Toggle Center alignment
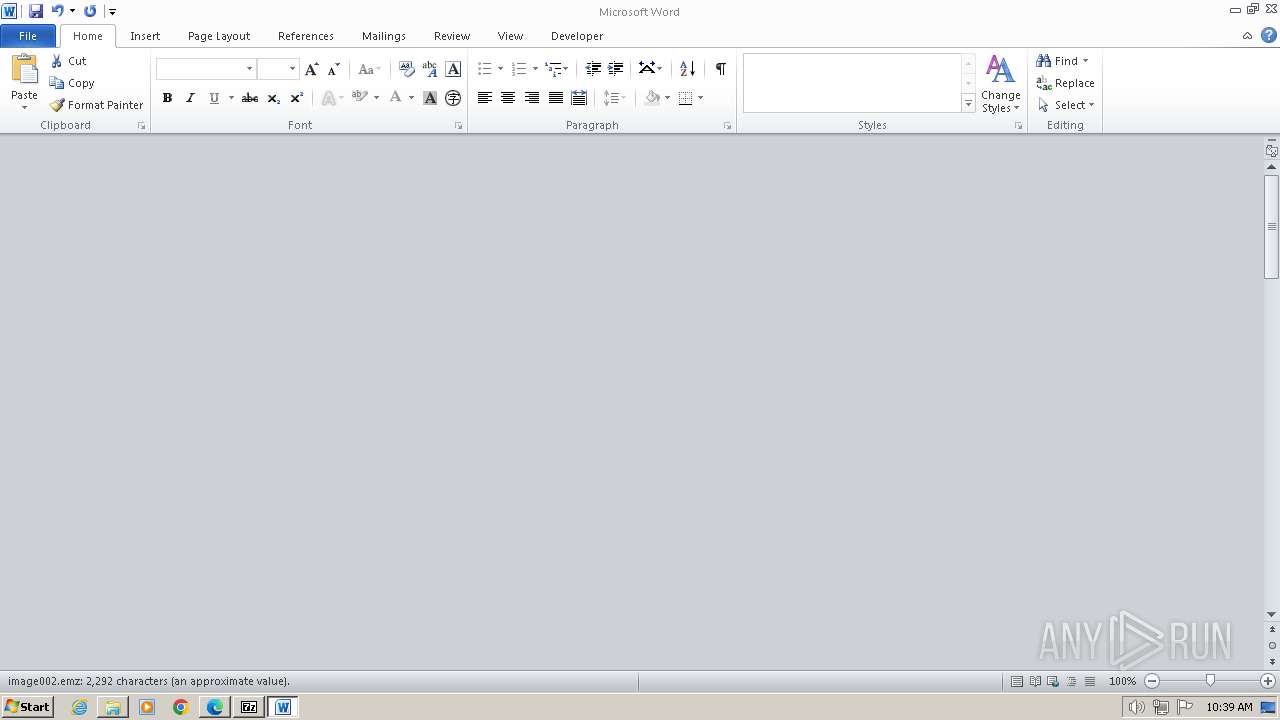1280x720 pixels. [508, 98]
